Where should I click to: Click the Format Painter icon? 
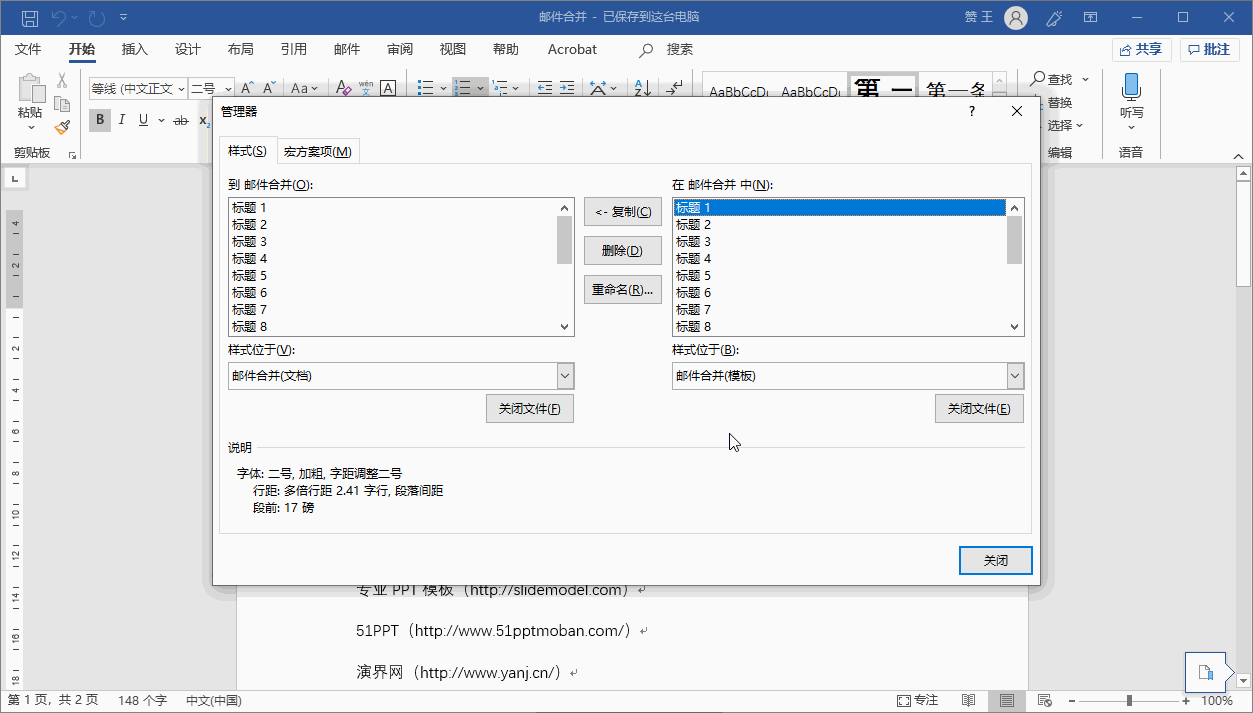[60, 127]
